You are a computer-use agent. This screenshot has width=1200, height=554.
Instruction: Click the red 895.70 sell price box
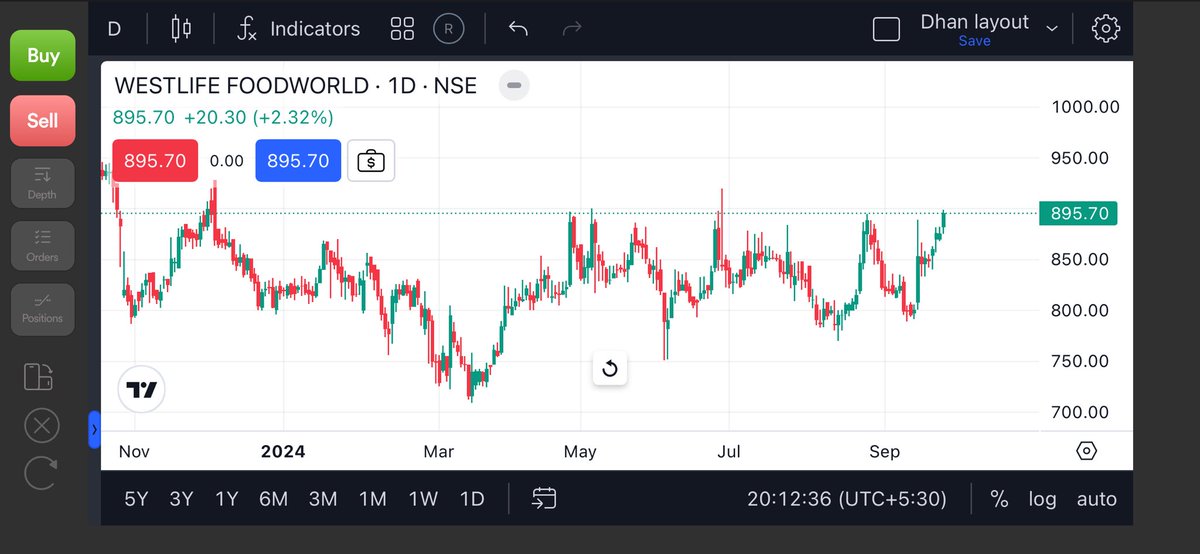[155, 161]
